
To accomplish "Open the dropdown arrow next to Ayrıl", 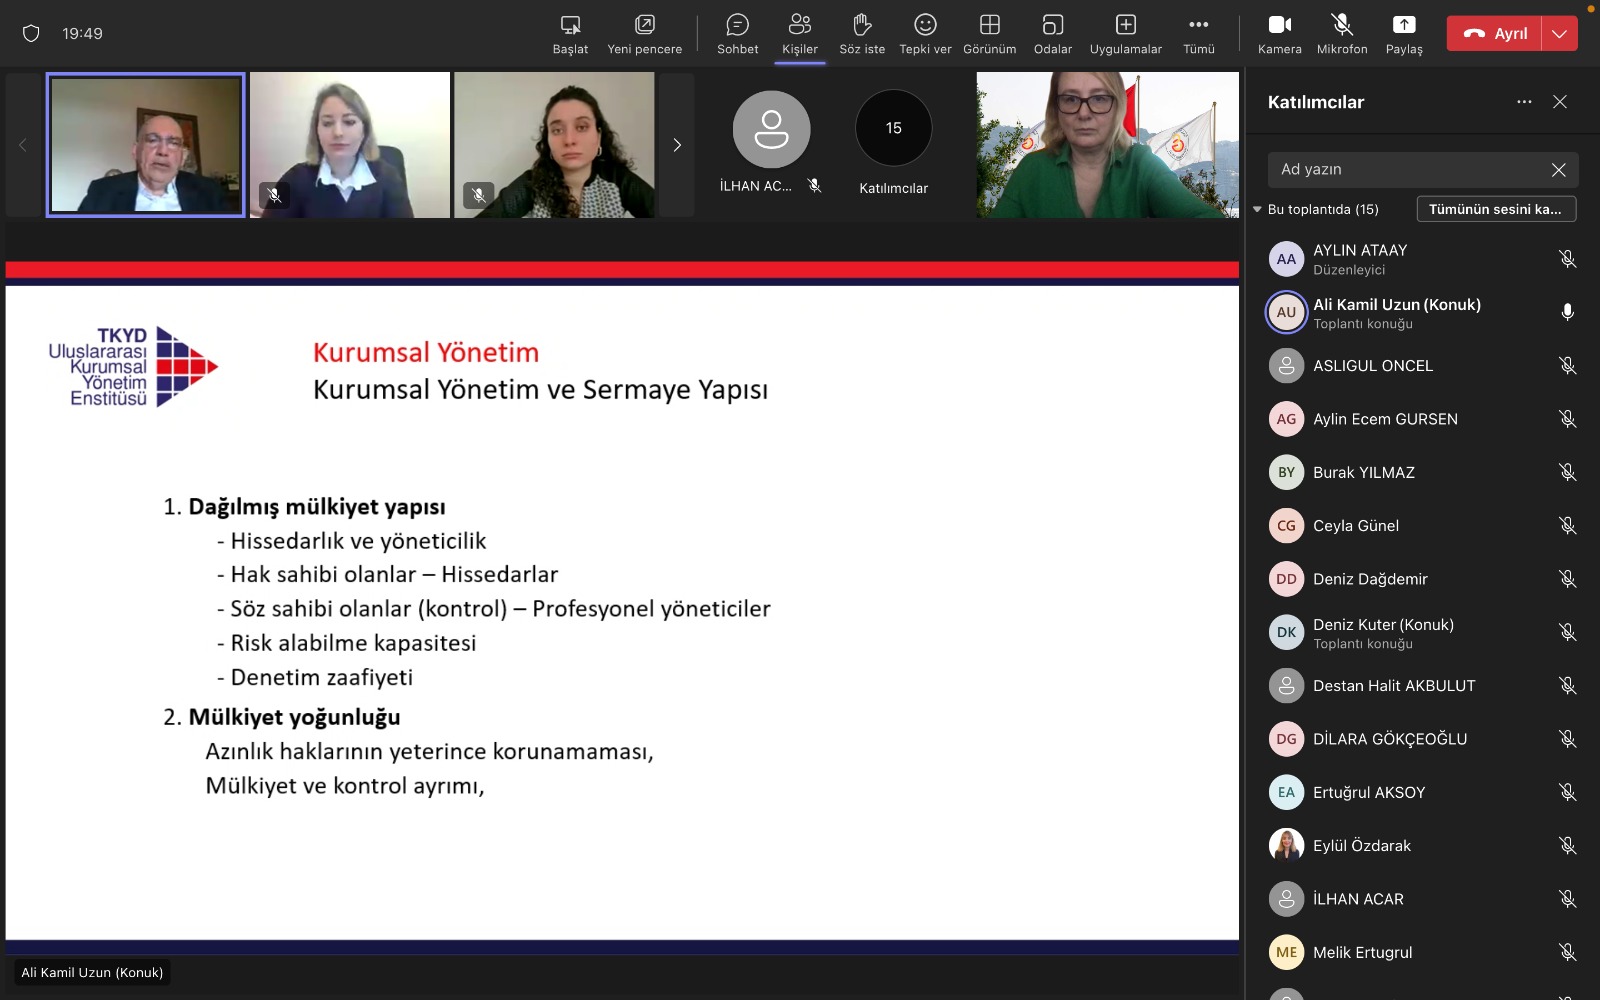I will [x=1560, y=33].
